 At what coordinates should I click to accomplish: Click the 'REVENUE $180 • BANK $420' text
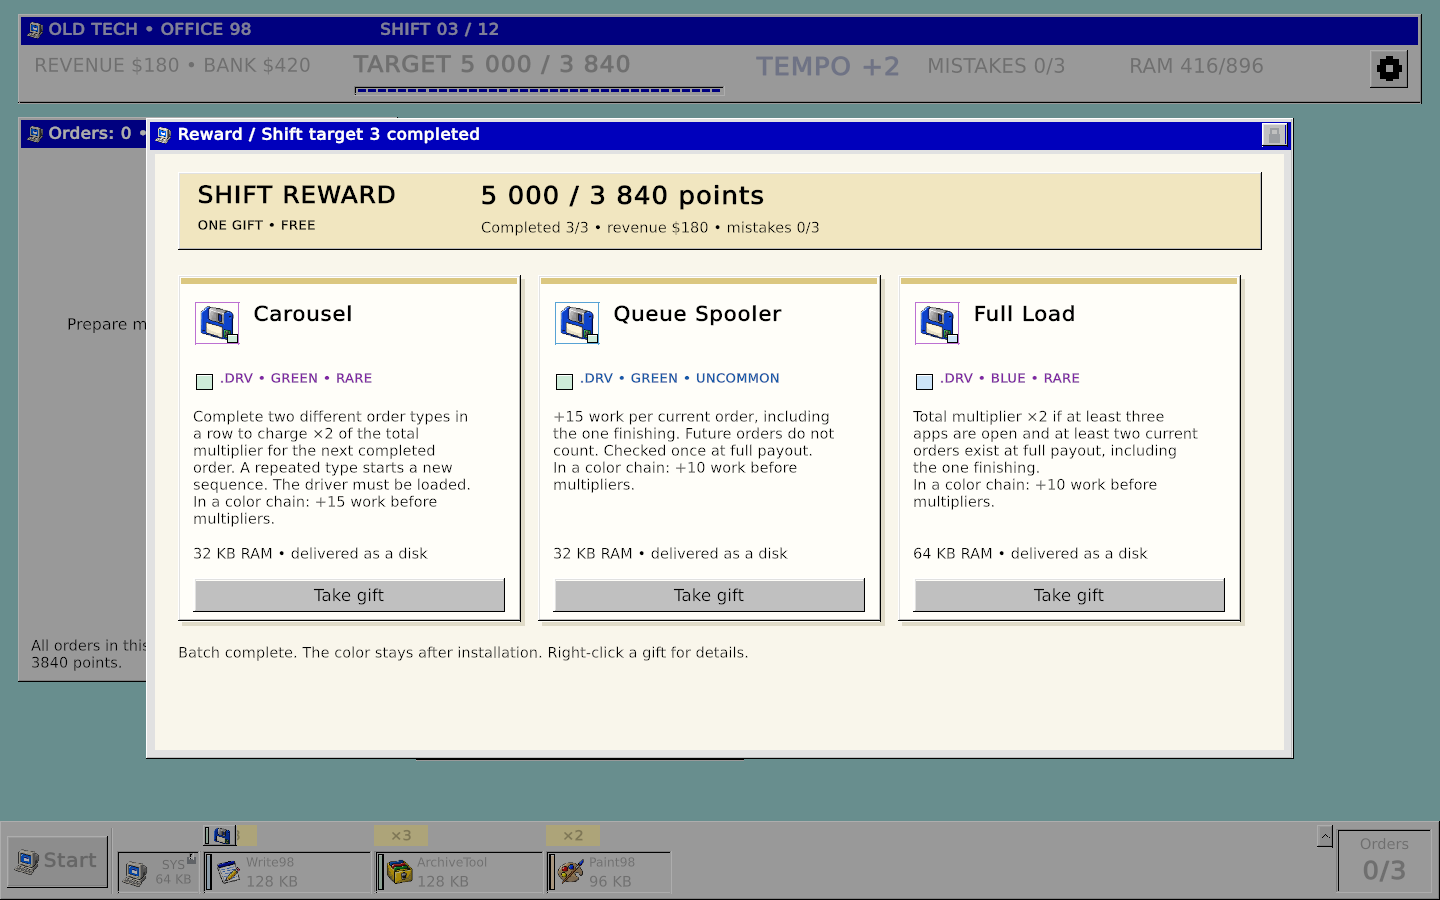[172, 66]
